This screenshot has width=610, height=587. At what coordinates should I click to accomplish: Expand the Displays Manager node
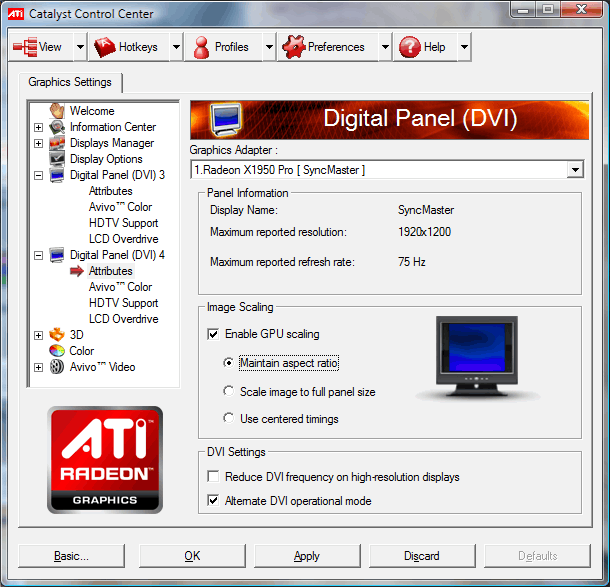(38, 143)
